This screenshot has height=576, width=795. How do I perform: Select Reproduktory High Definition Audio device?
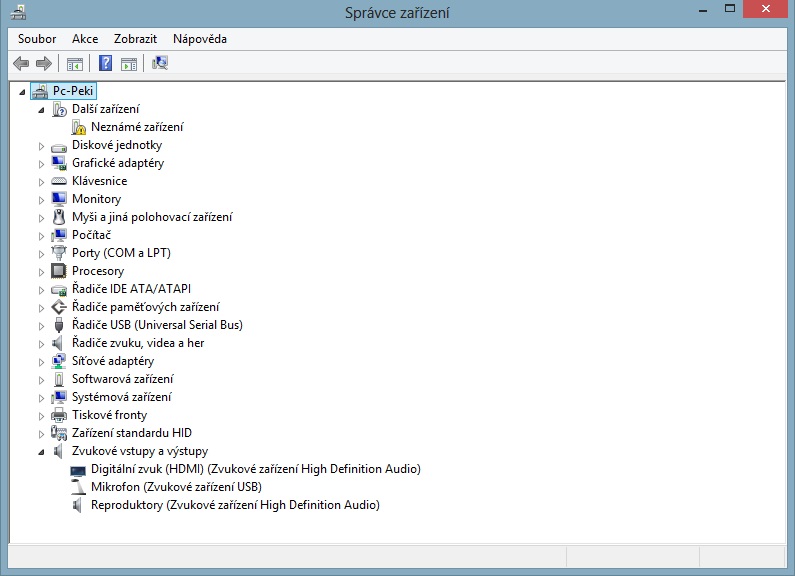tap(235, 505)
